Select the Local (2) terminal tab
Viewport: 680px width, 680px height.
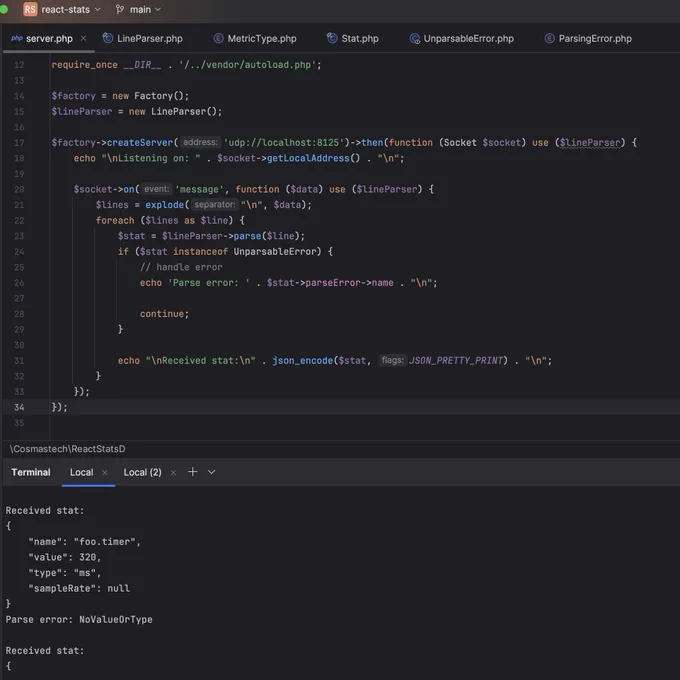pos(142,472)
